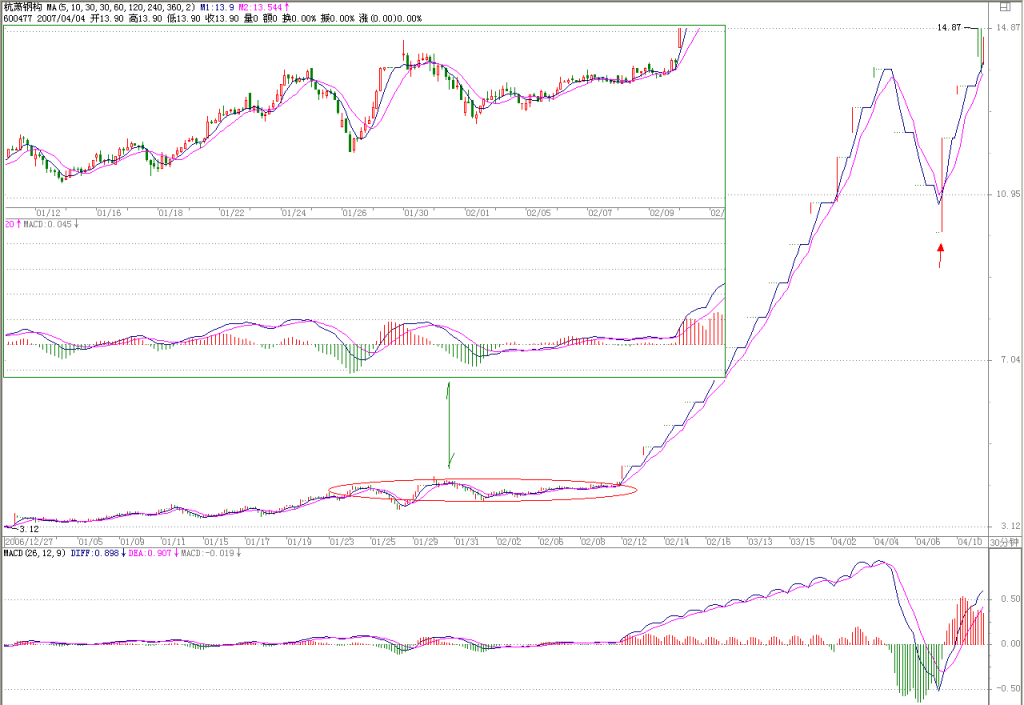
Task: Open the MACD(26,12,9) indicator parameters
Action: point(35,553)
